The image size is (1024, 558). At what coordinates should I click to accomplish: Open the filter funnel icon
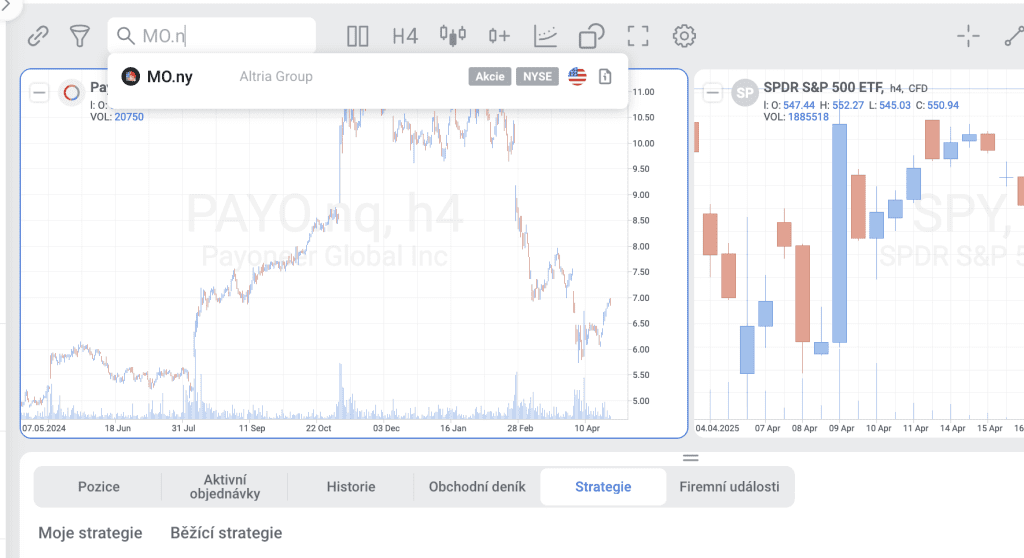pos(80,36)
